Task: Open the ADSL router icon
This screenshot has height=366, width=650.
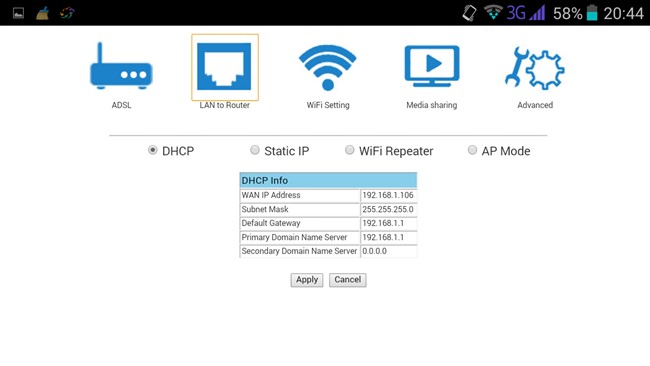Action: tap(121, 66)
